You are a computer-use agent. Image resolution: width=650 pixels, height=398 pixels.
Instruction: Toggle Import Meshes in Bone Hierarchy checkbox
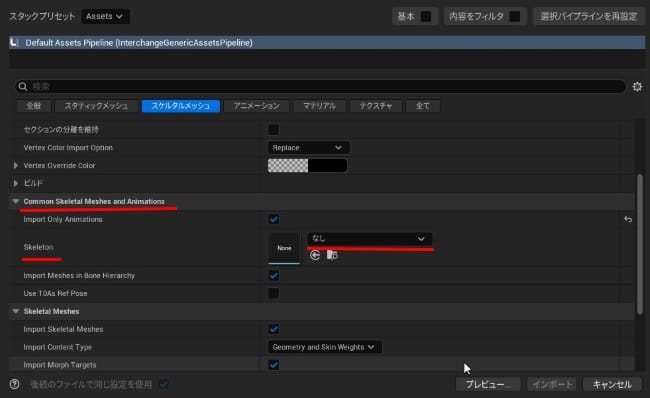point(274,275)
